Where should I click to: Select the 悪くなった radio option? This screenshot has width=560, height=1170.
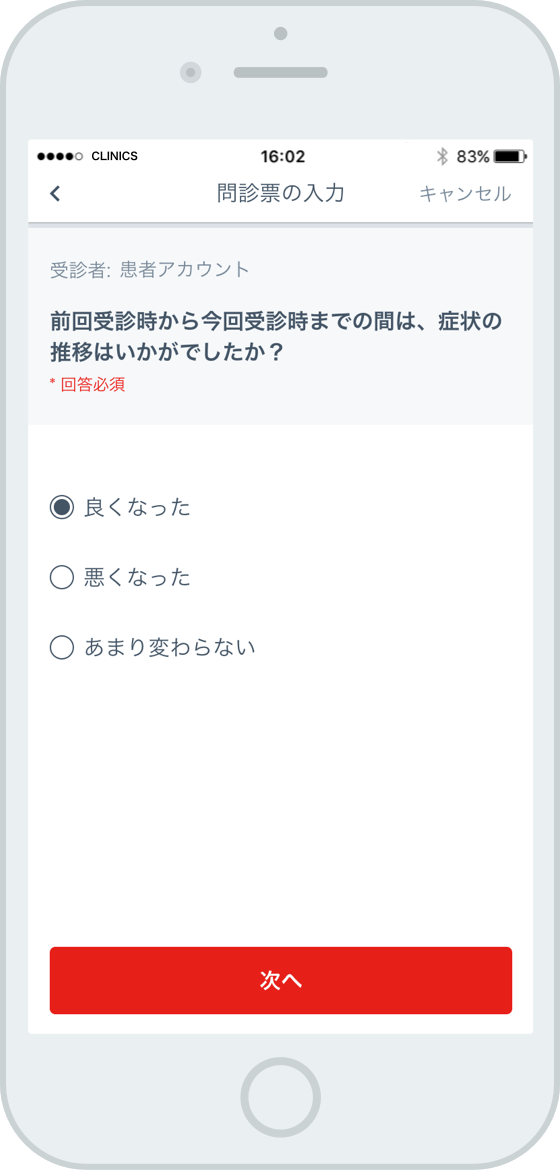click(120, 578)
